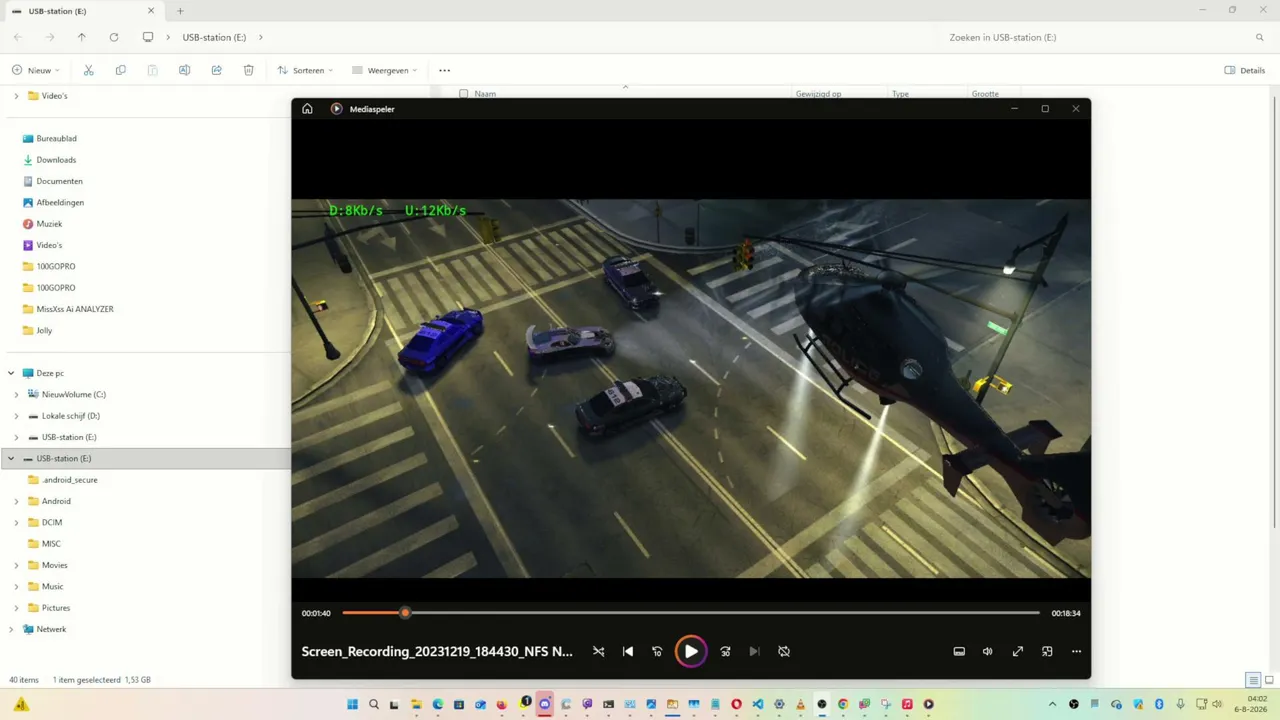Click the Nieuw button in Explorer
The width and height of the screenshot is (1280, 720).
pos(36,70)
